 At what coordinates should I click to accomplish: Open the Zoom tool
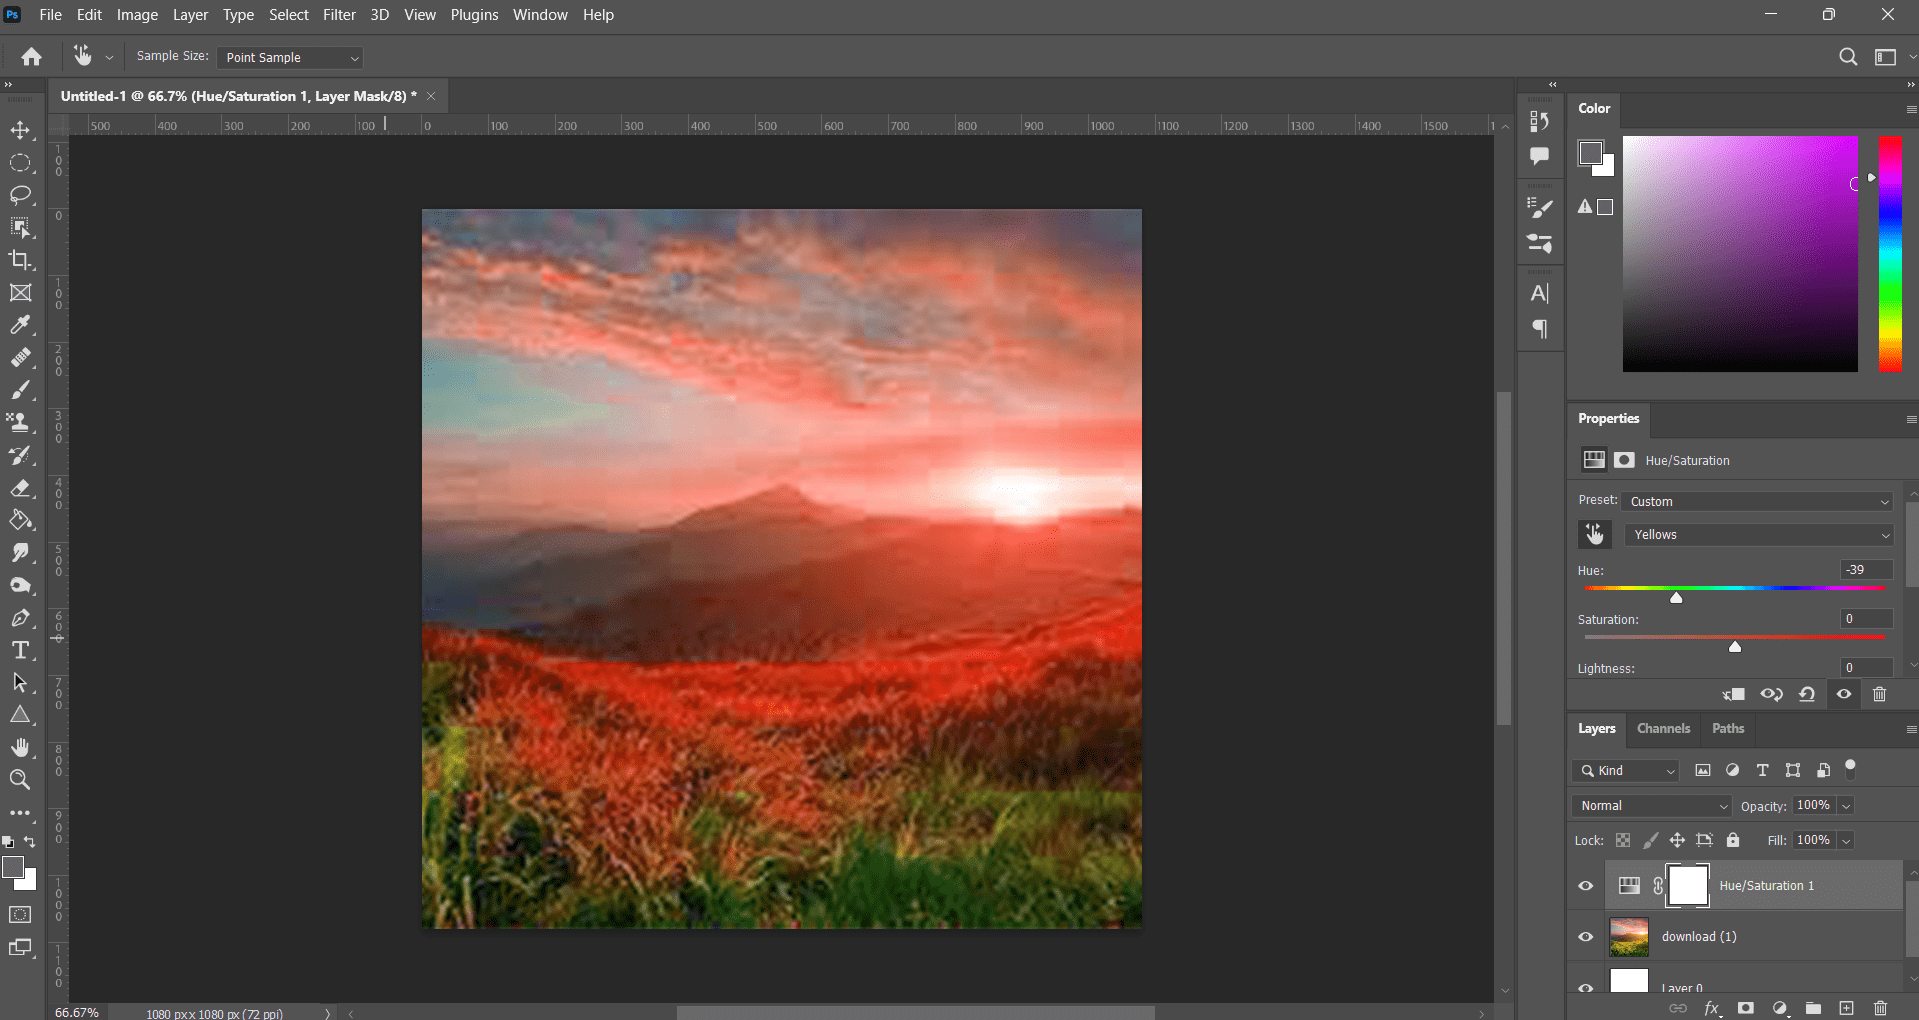tap(20, 779)
